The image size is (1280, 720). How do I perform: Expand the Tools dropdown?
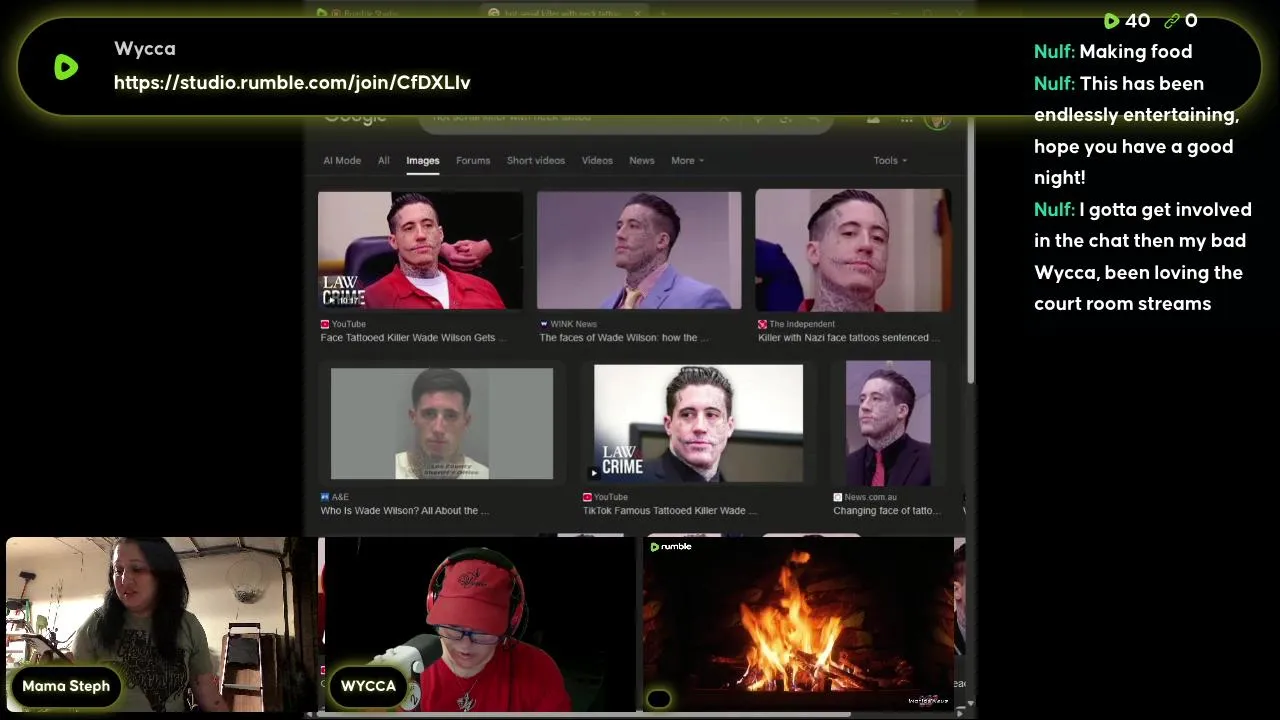point(890,160)
